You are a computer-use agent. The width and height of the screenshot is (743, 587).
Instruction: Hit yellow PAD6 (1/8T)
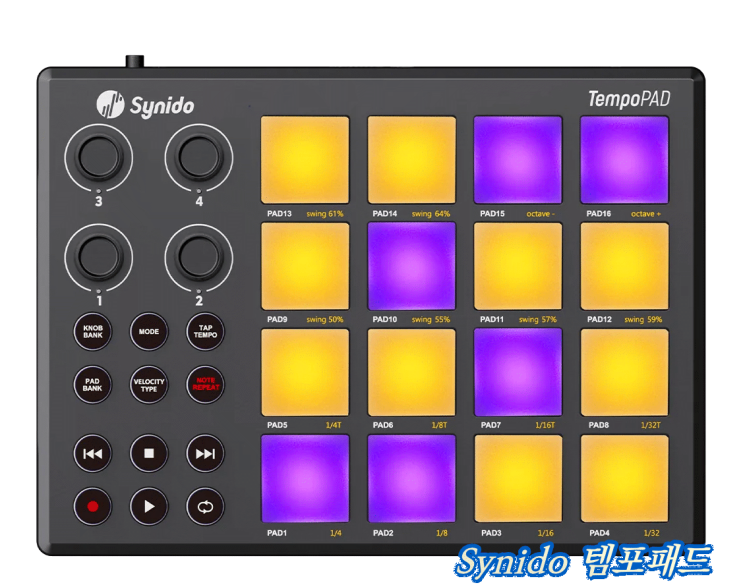[x=411, y=372]
